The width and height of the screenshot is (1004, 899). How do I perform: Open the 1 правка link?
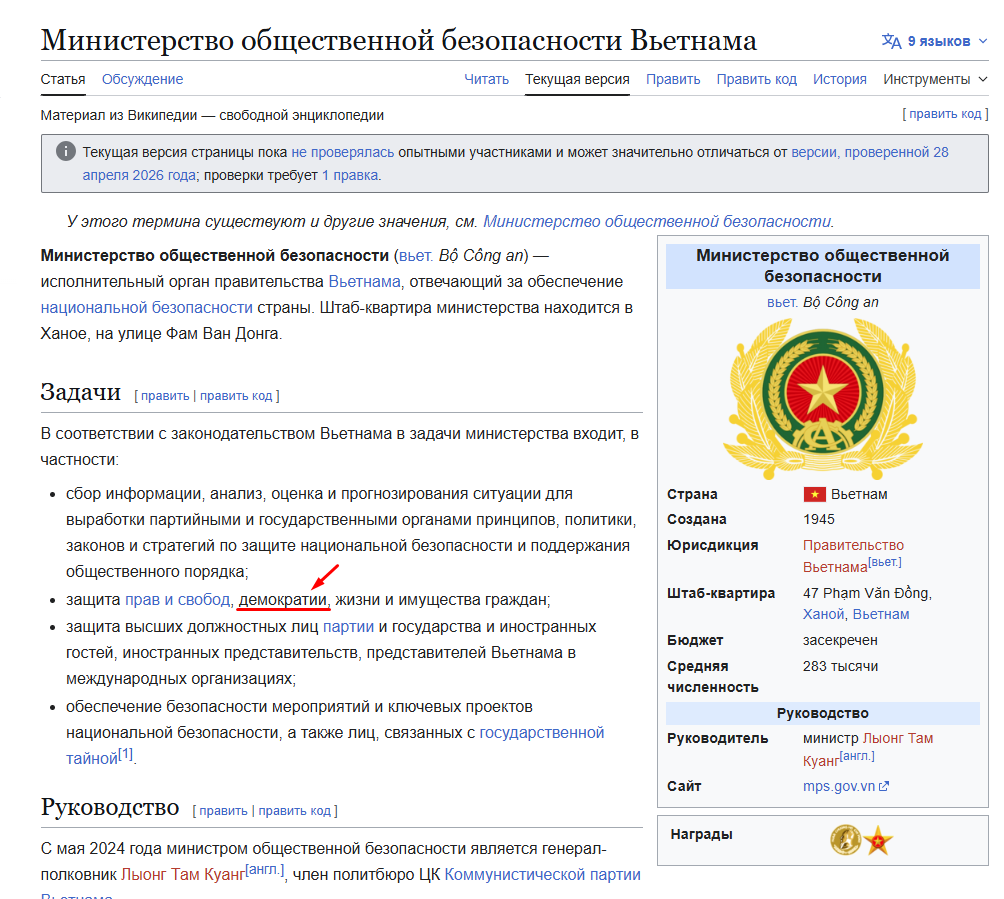(350, 175)
